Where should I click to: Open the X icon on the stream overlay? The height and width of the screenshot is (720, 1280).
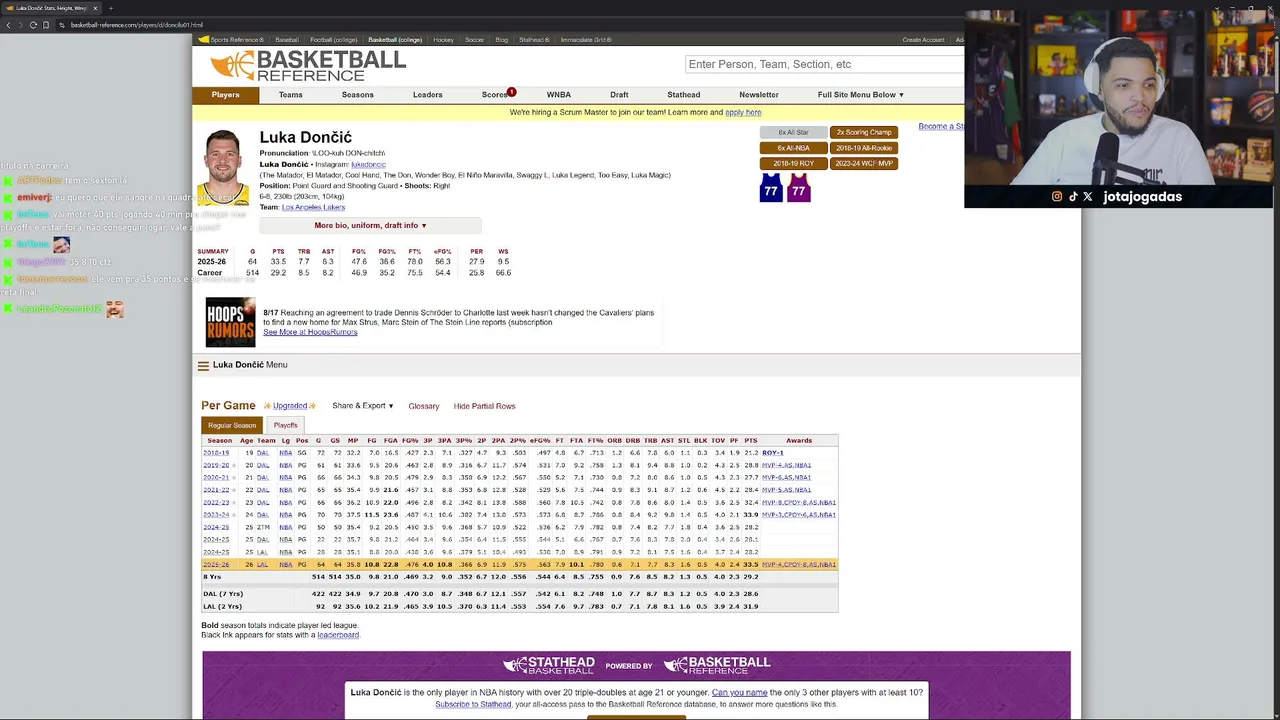1088,197
